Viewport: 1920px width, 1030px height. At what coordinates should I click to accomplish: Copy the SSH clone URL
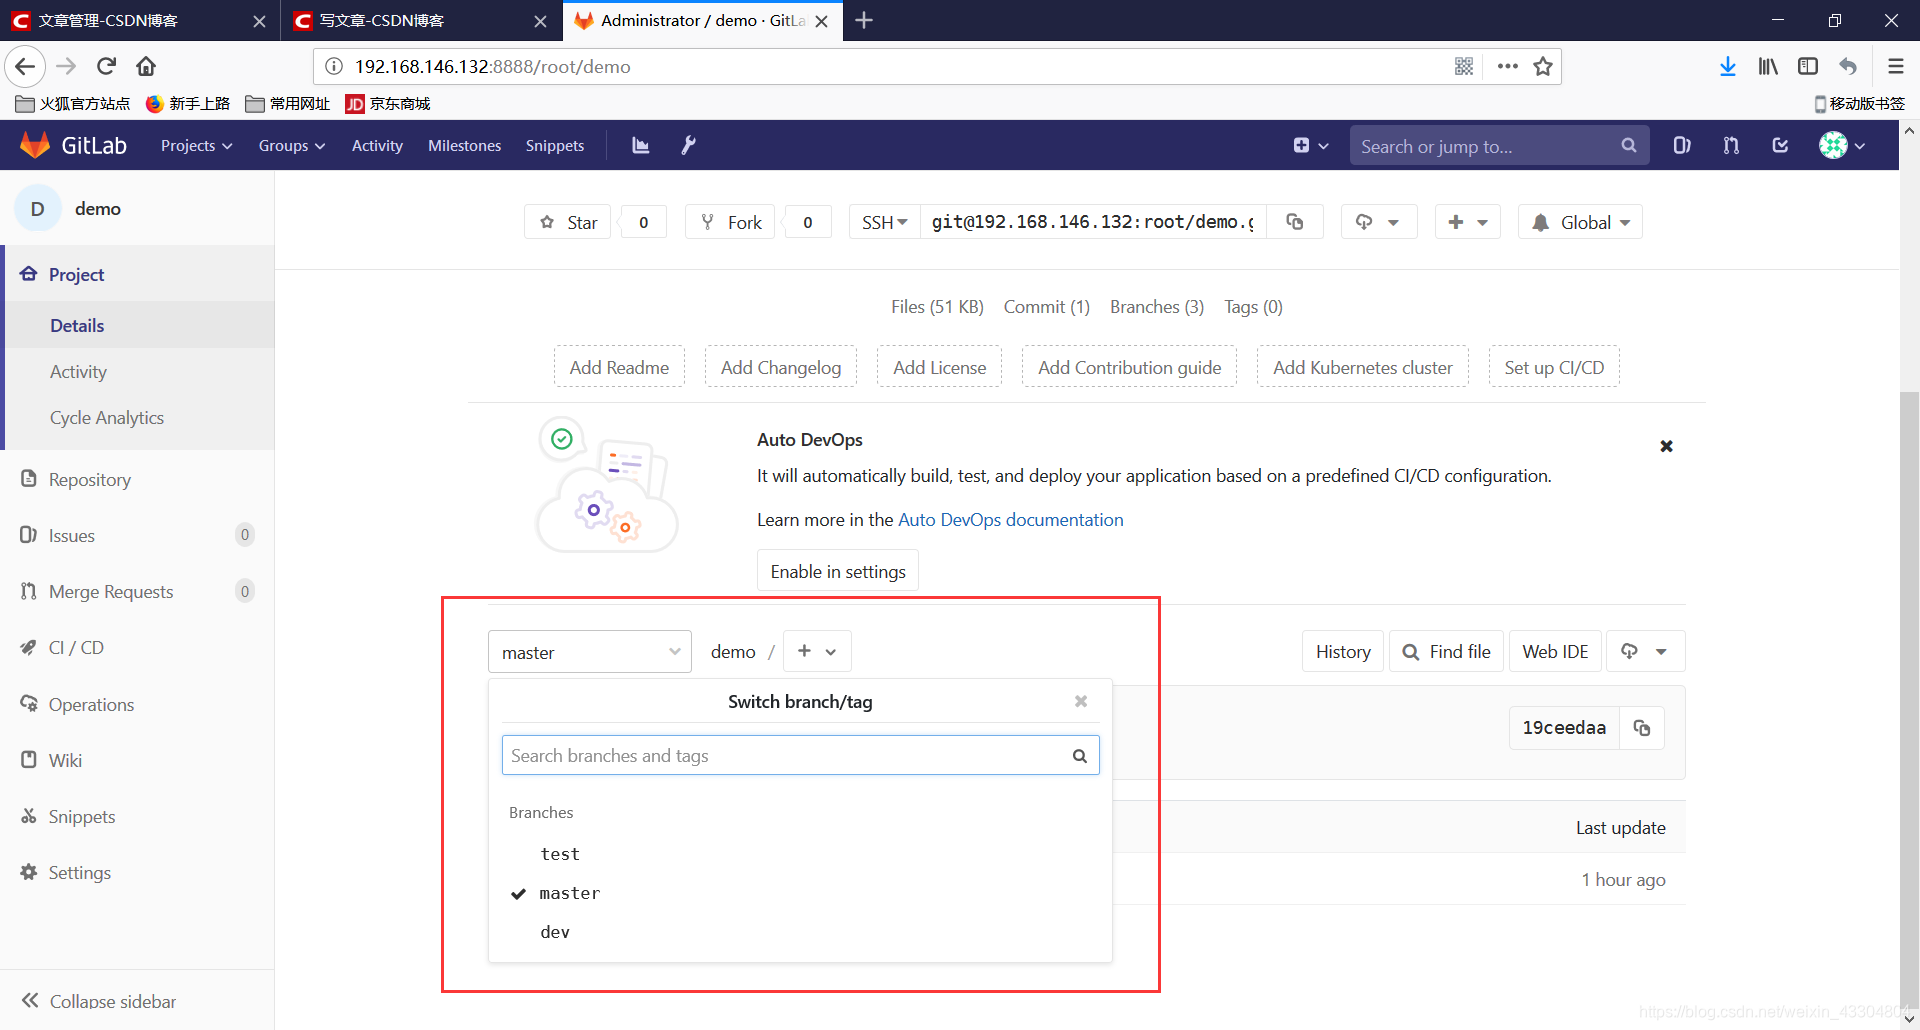point(1295,222)
